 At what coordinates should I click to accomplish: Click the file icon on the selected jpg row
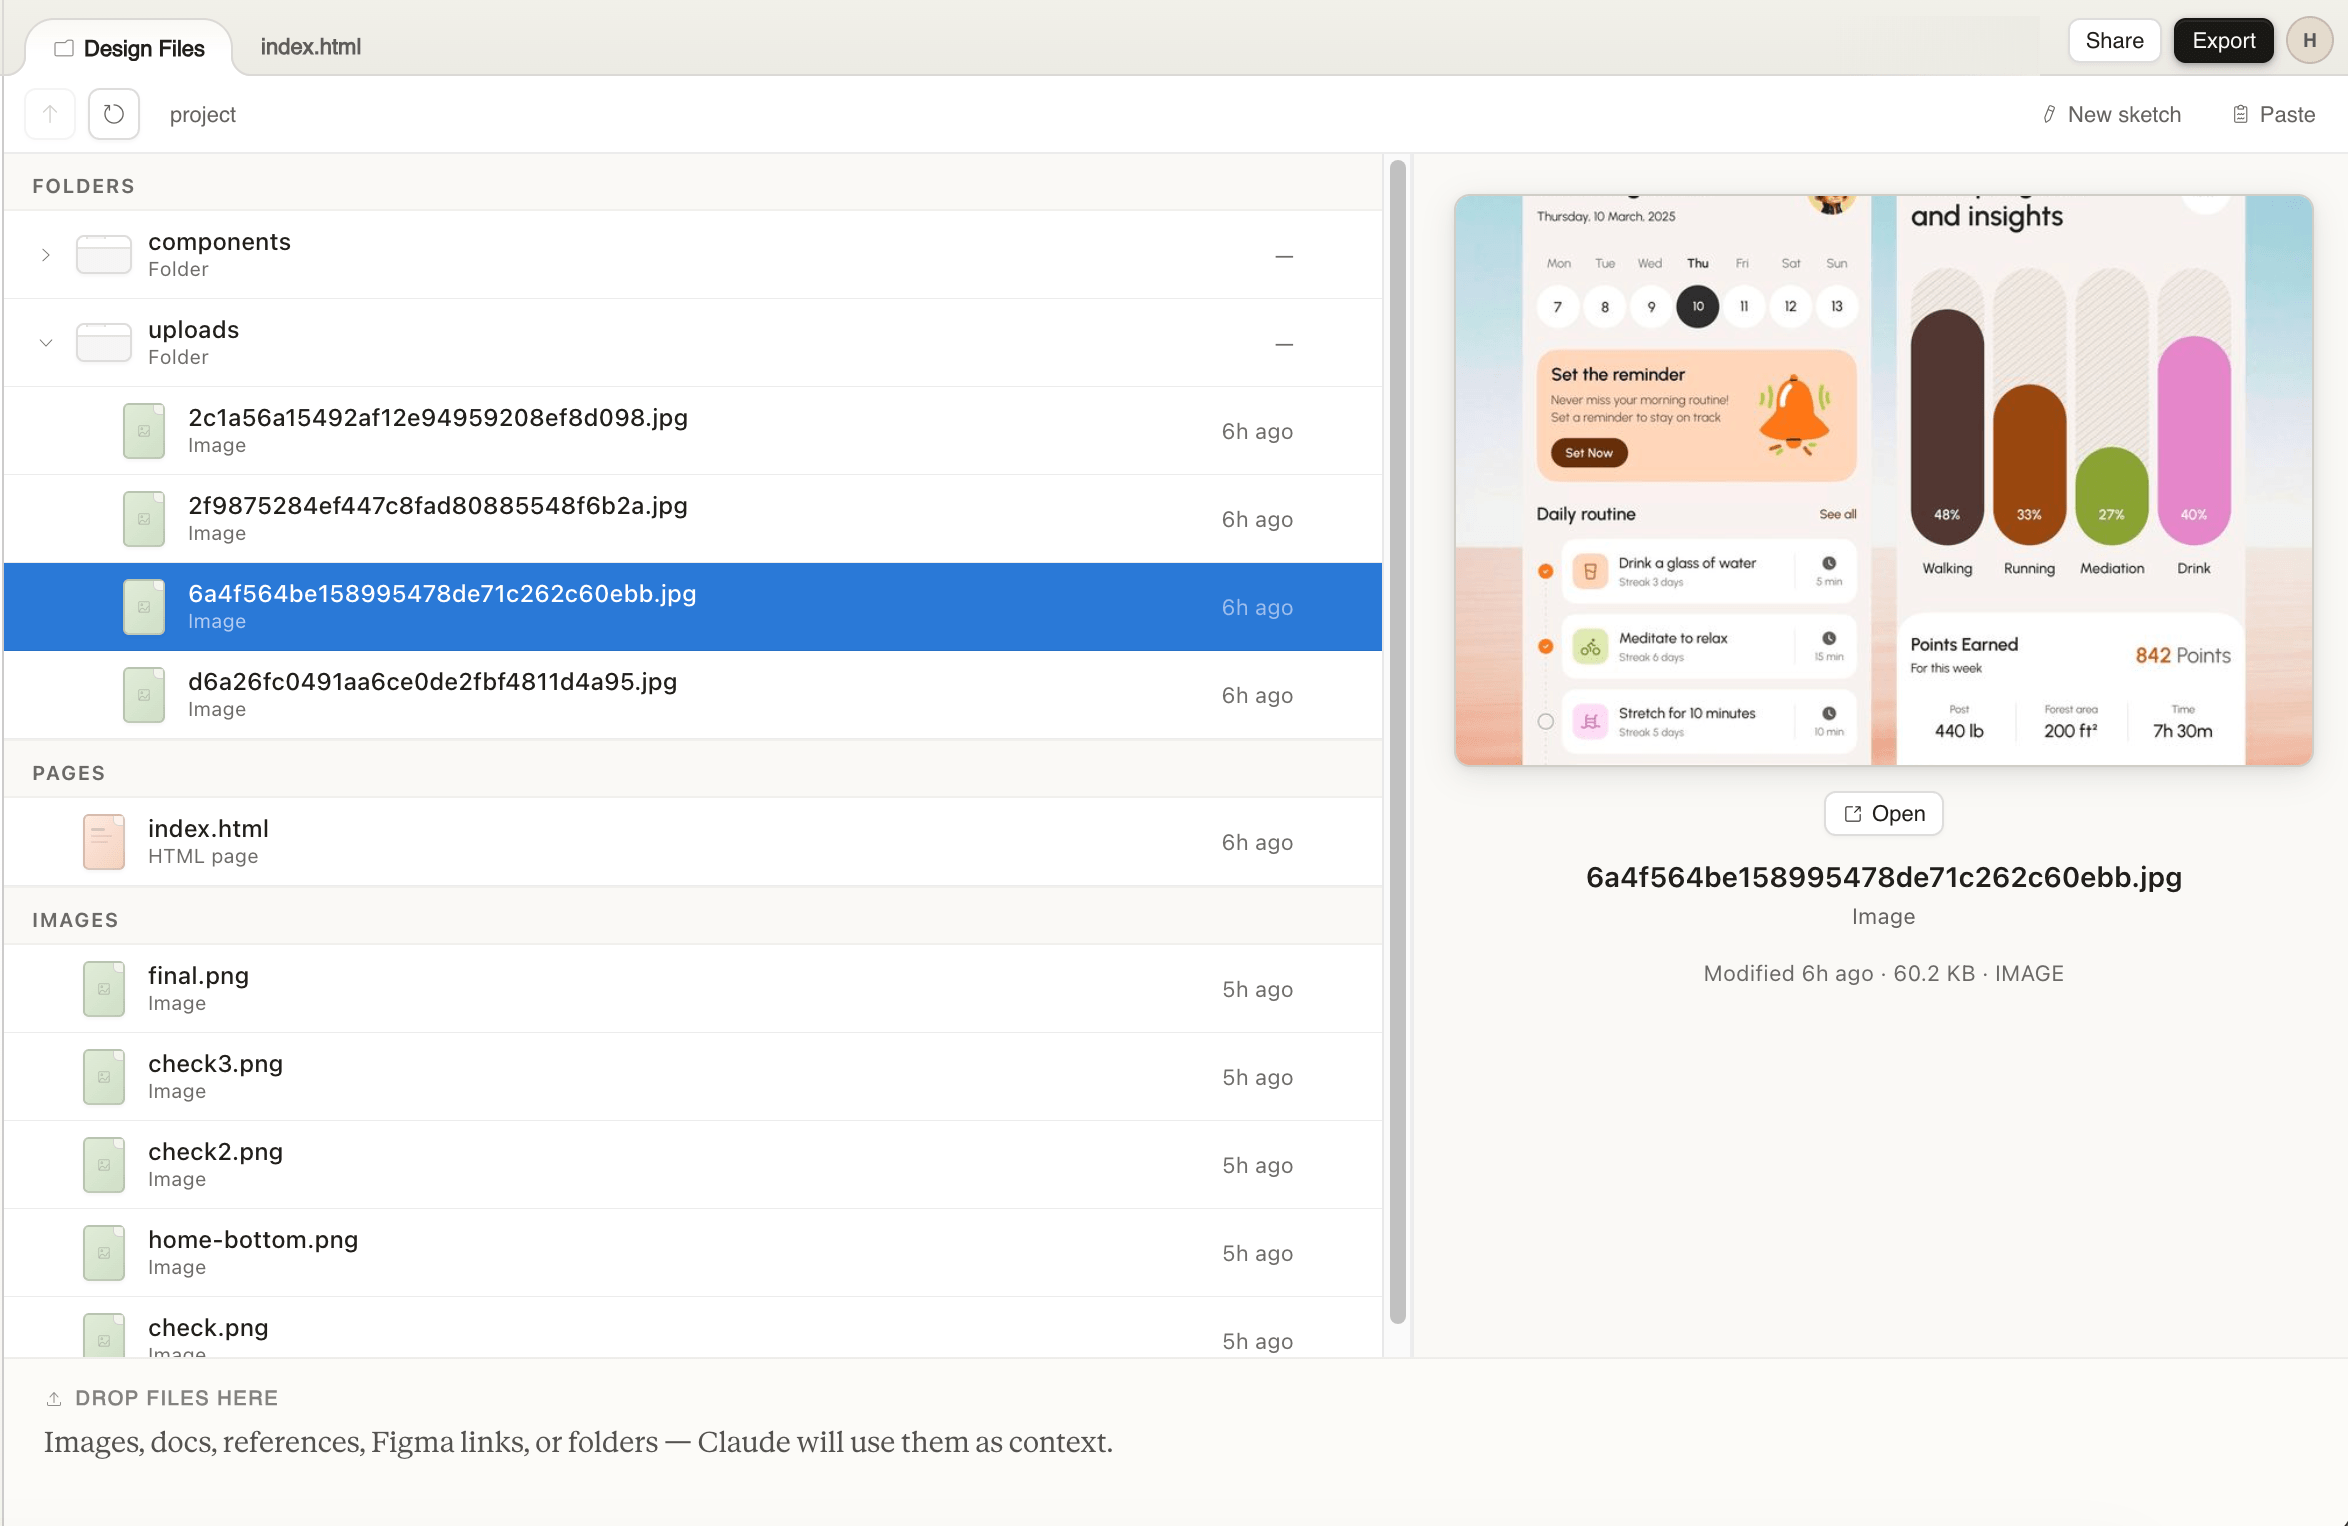tap(143, 607)
